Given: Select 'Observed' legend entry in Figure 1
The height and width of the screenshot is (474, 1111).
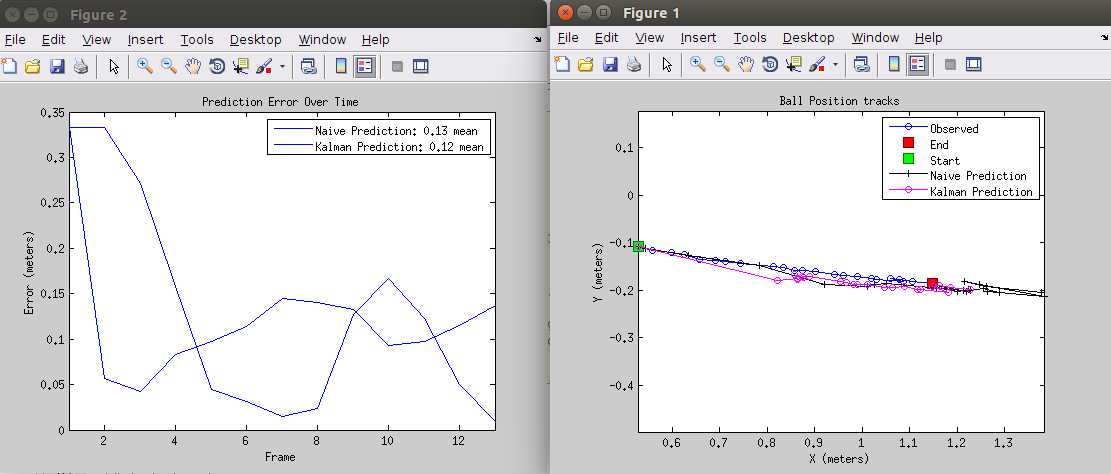Looking at the screenshot, I should 935,128.
